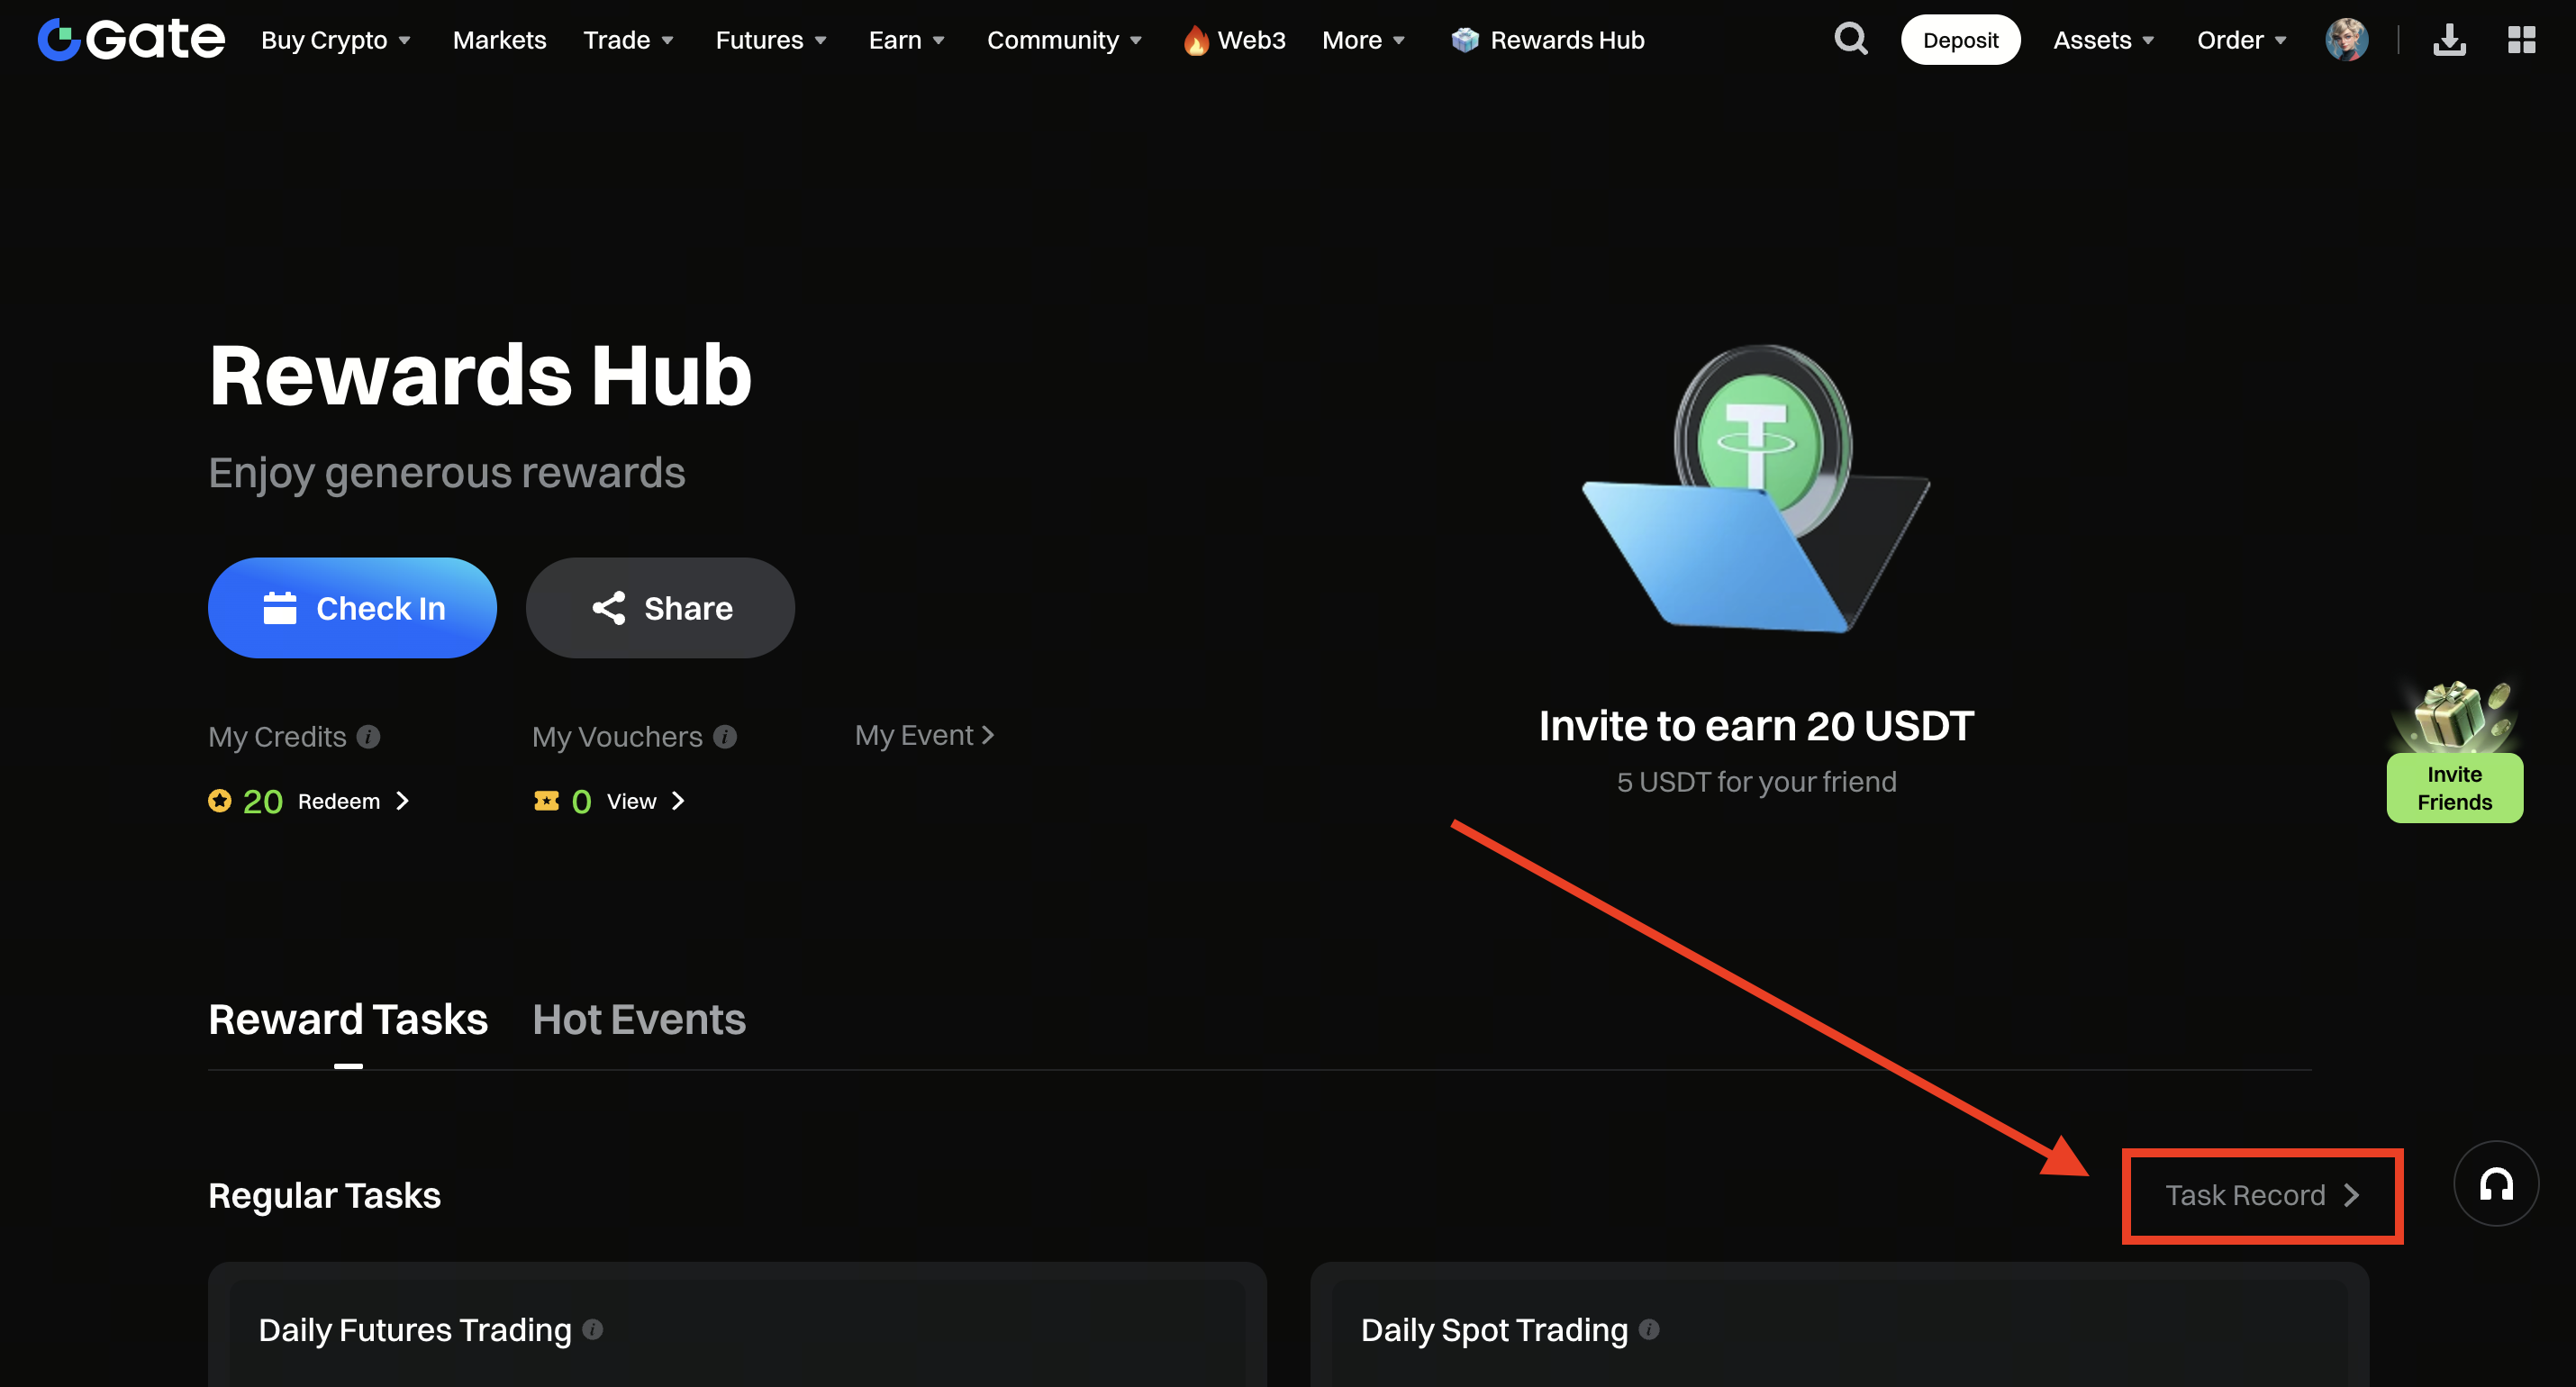The width and height of the screenshot is (2576, 1387).
Task: Open the Markets menu item
Action: point(499,40)
